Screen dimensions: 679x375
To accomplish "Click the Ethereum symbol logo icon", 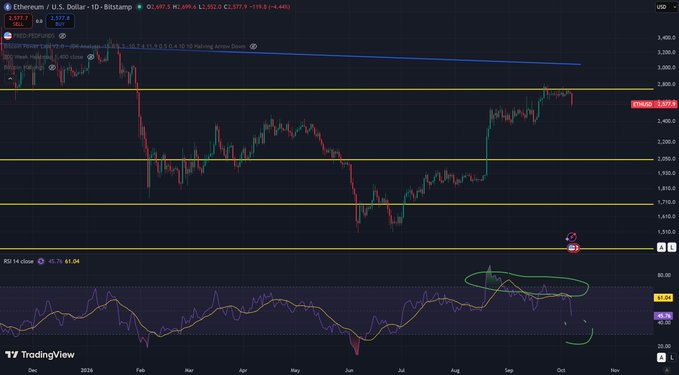I will [x=7, y=7].
